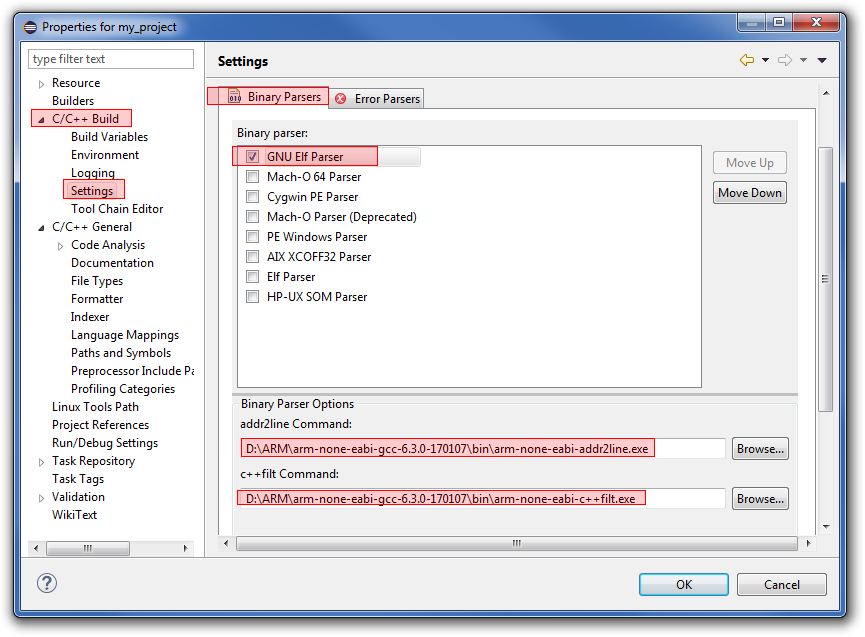Image resolution: width=865 pixels, height=637 pixels.
Task: Click Browse for the addr2line command
Action: [x=760, y=449]
